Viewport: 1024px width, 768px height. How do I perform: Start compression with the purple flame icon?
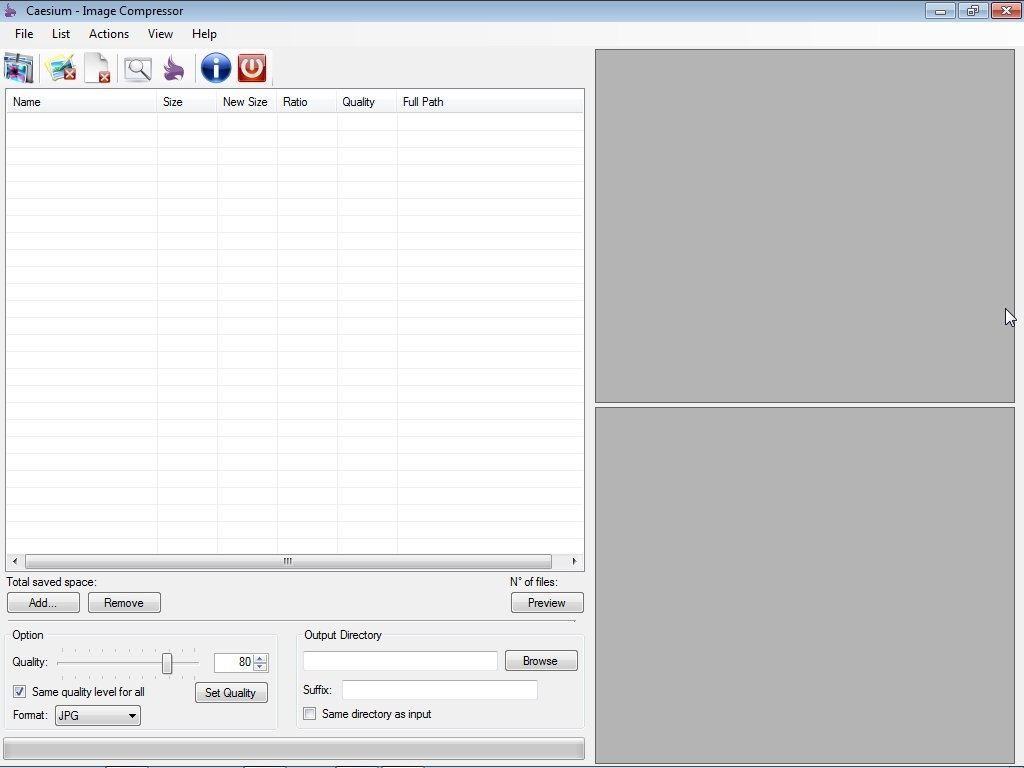pyautogui.click(x=173, y=68)
